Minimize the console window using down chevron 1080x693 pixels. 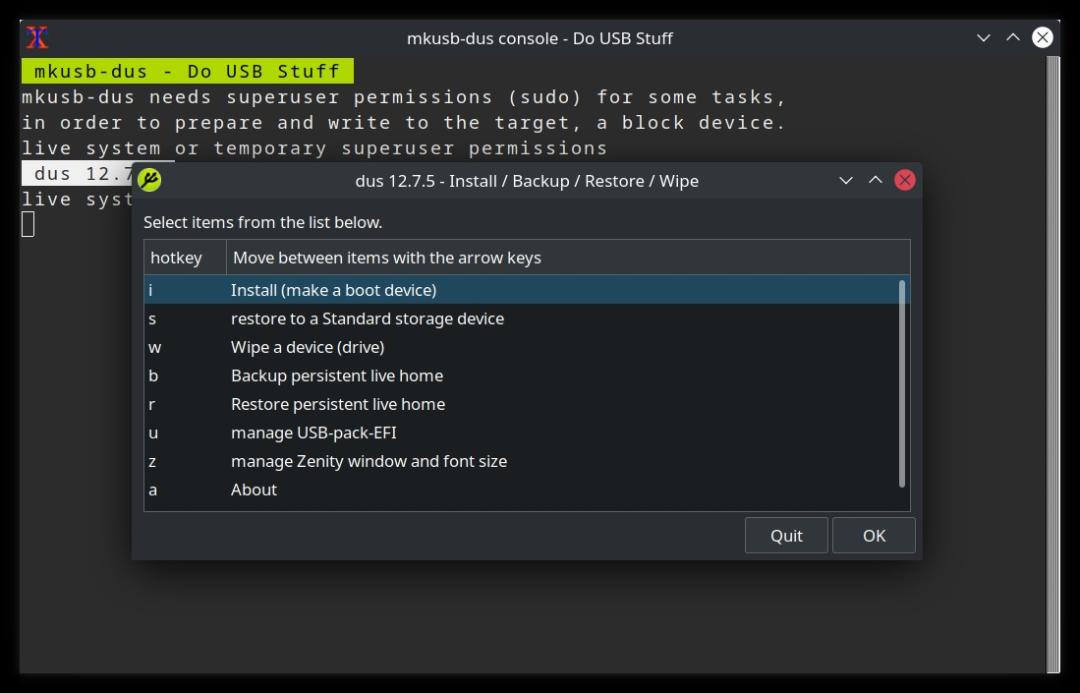(983, 37)
